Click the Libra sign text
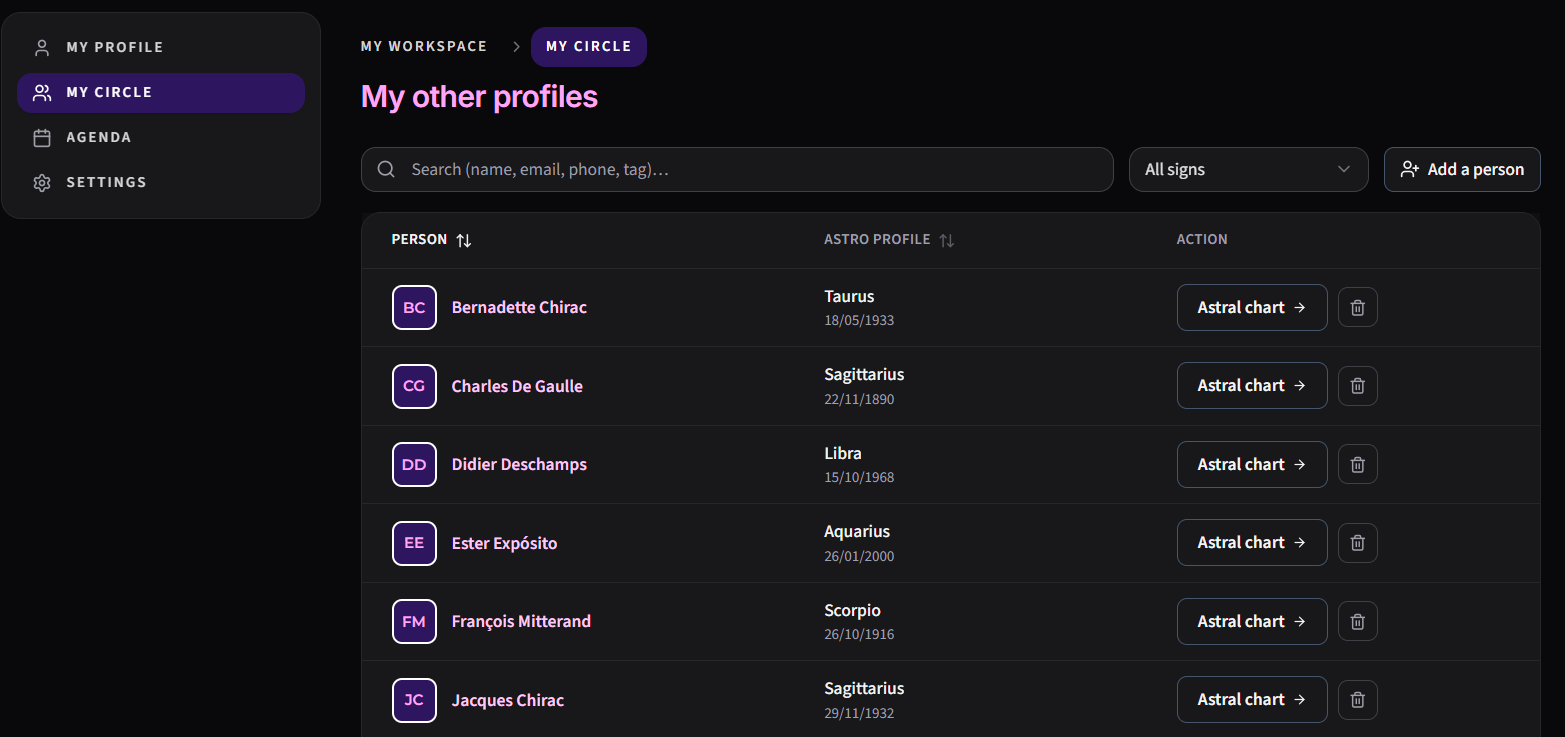 point(843,453)
